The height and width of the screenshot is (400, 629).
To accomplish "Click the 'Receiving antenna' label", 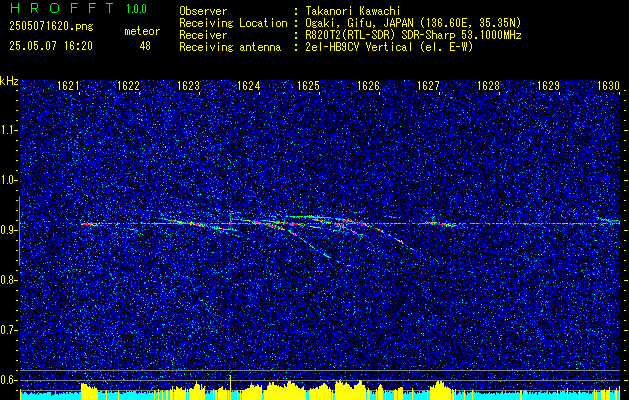I will click(230, 47).
